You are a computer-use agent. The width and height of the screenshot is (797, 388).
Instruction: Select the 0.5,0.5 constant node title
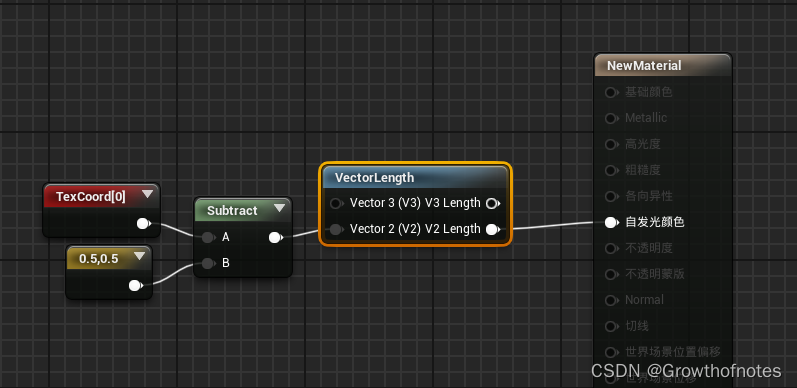[x=99, y=259]
